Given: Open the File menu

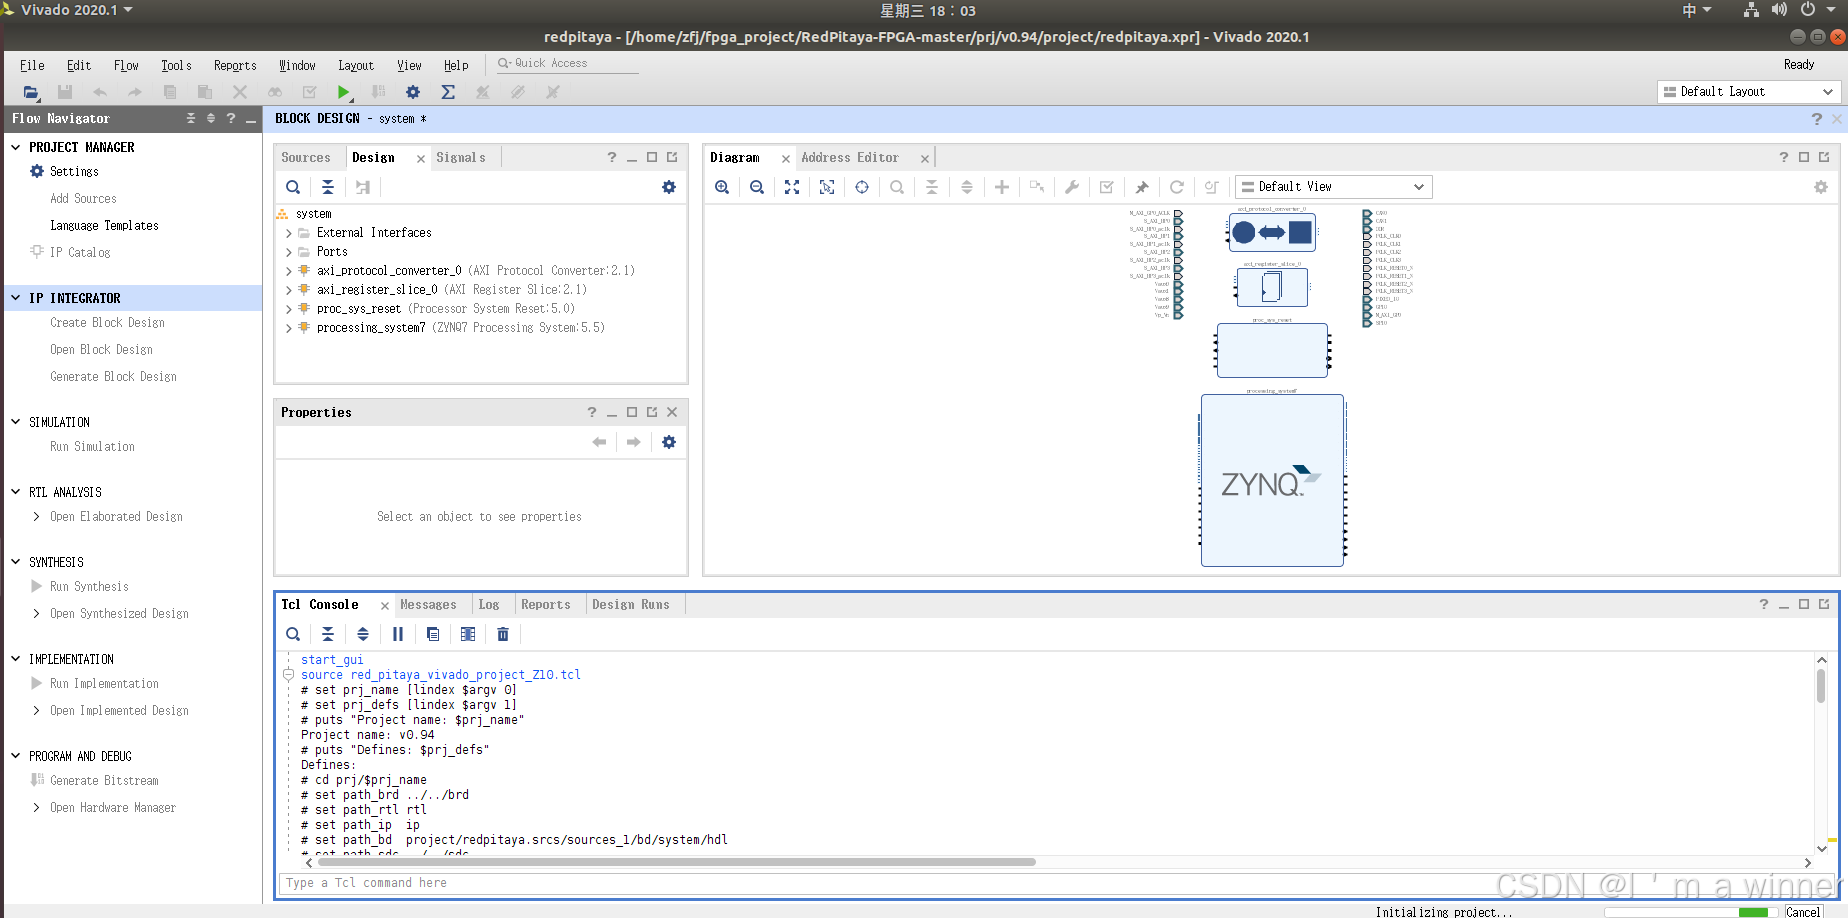Looking at the screenshot, I should (x=32, y=65).
